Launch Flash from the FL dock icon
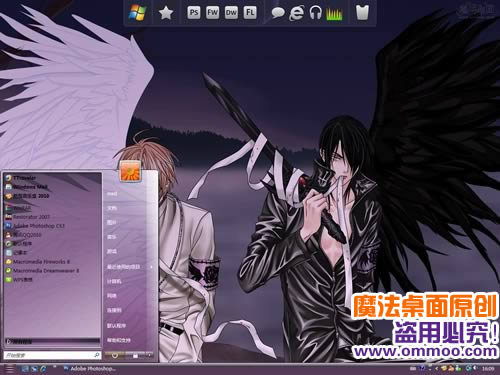Screen dimensions: 500x375 pyautogui.click(x=250, y=13)
